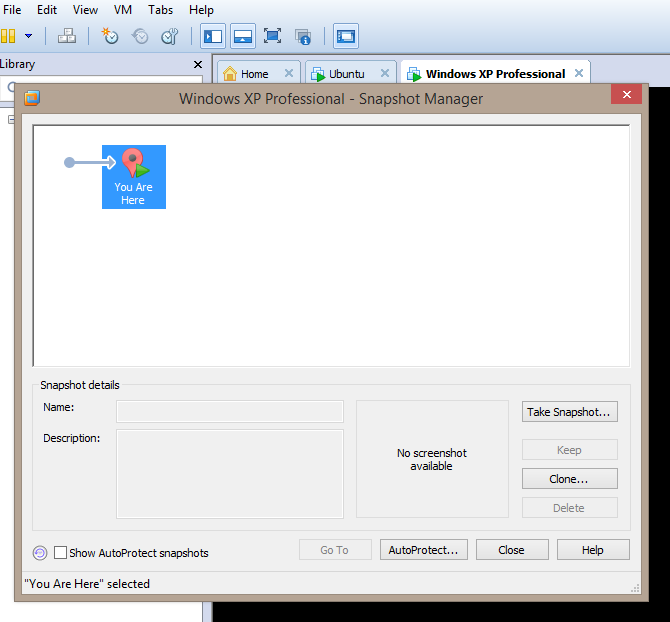The width and height of the screenshot is (670, 622).
Task: Click the Clone button
Action: pos(570,479)
